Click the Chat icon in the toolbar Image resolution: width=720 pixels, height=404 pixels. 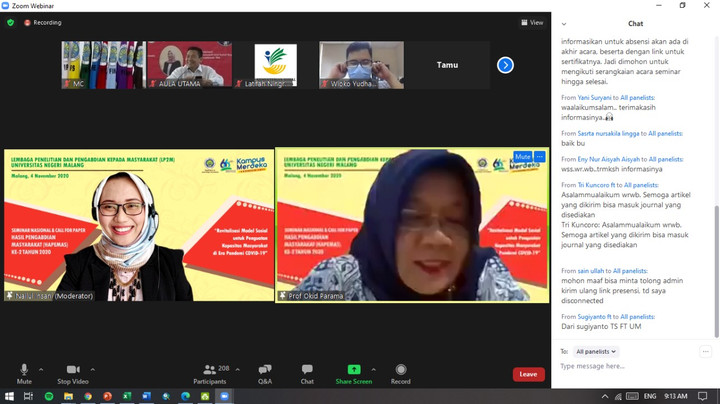tap(307, 372)
